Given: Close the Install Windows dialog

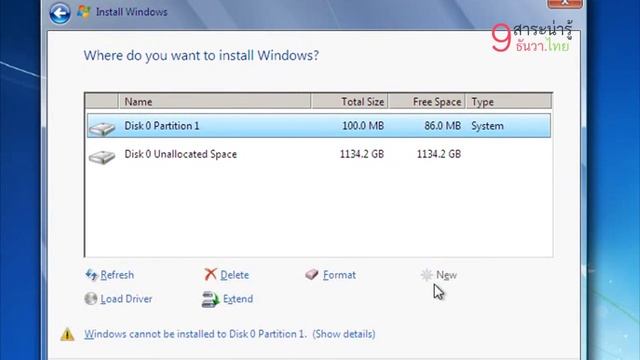Looking at the screenshot, I should coord(564,3).
